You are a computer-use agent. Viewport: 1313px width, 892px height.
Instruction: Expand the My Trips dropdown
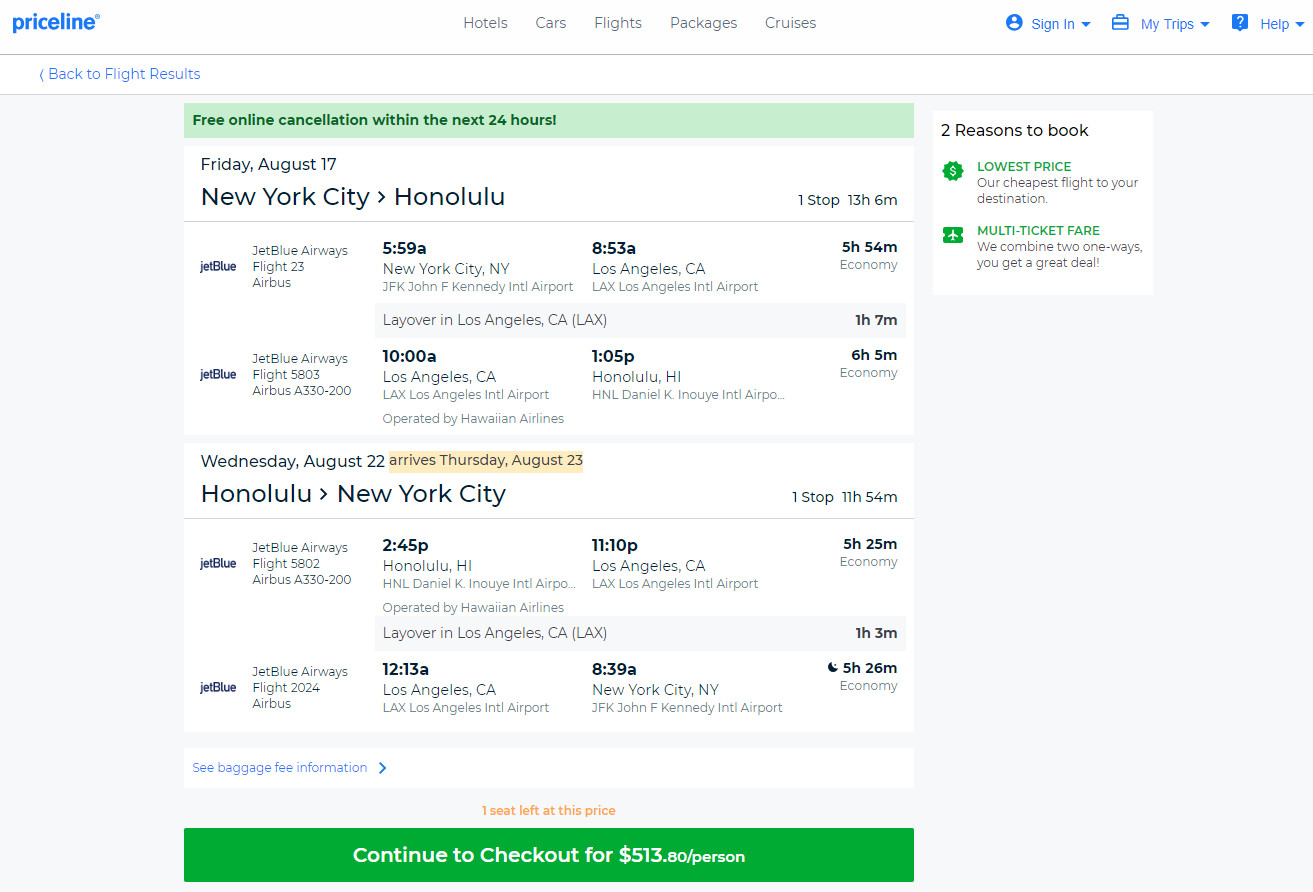coord(1174,24)
